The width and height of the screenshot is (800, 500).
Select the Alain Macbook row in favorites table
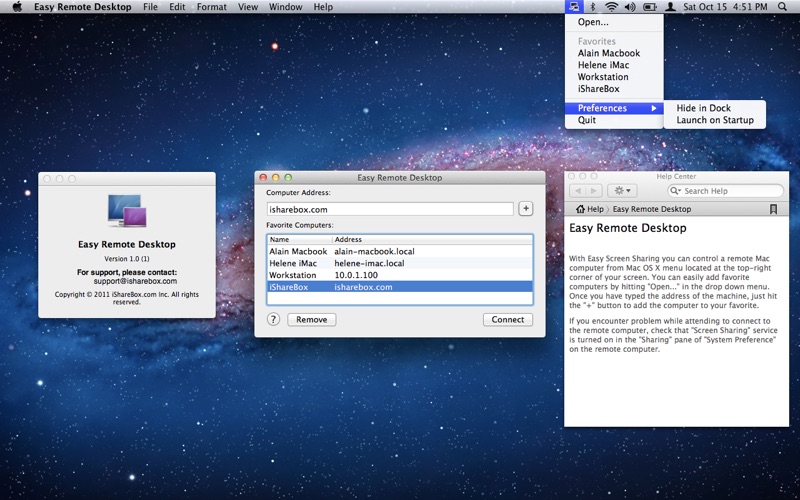(399, 251)
